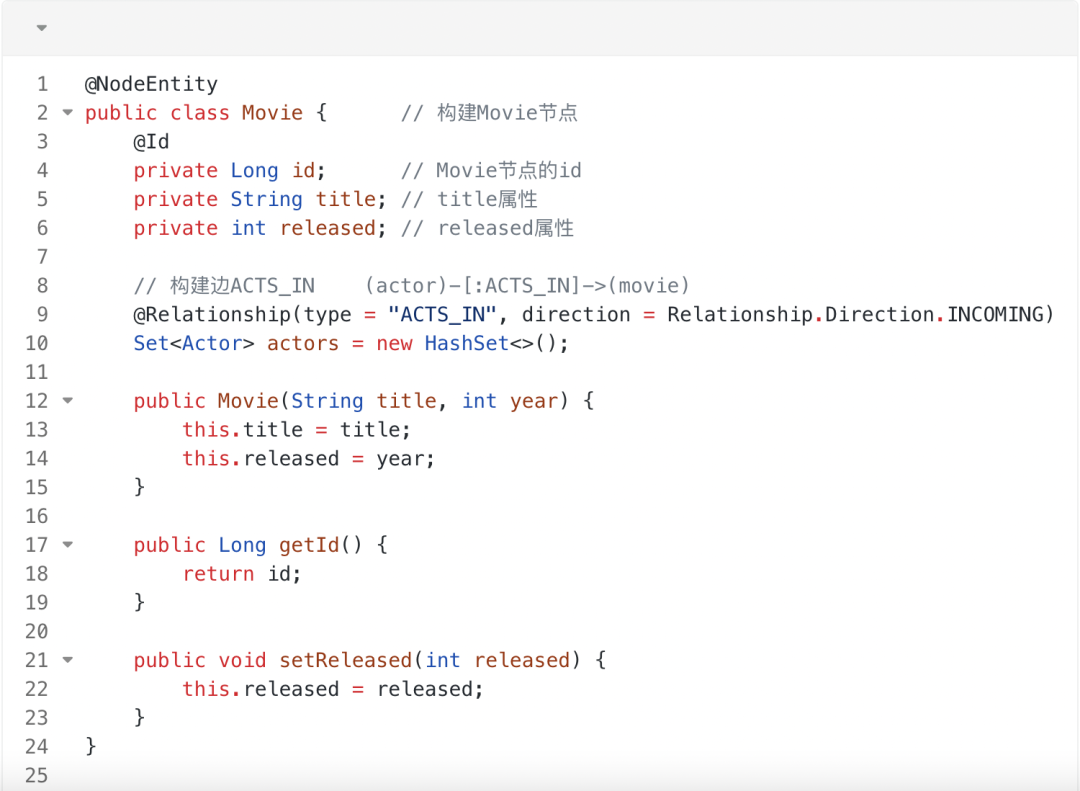Viewport: 1080px width, 791px height.
Task: Click the closing brace on line 24
Action: 90,746
